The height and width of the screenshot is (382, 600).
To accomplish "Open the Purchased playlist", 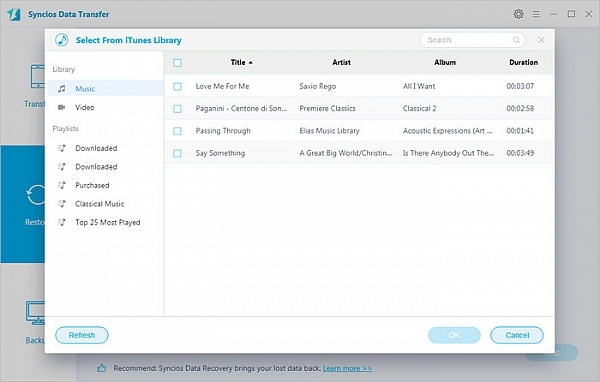I will tap(92, 185).
